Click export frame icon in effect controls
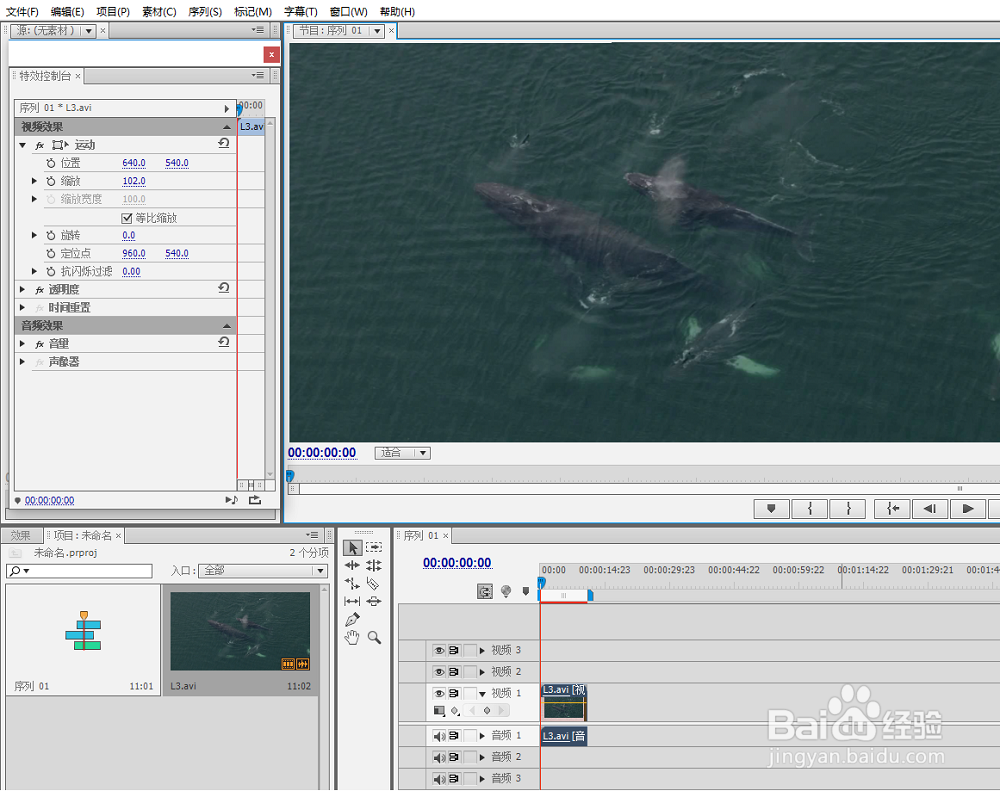 [x=255, y=500]
